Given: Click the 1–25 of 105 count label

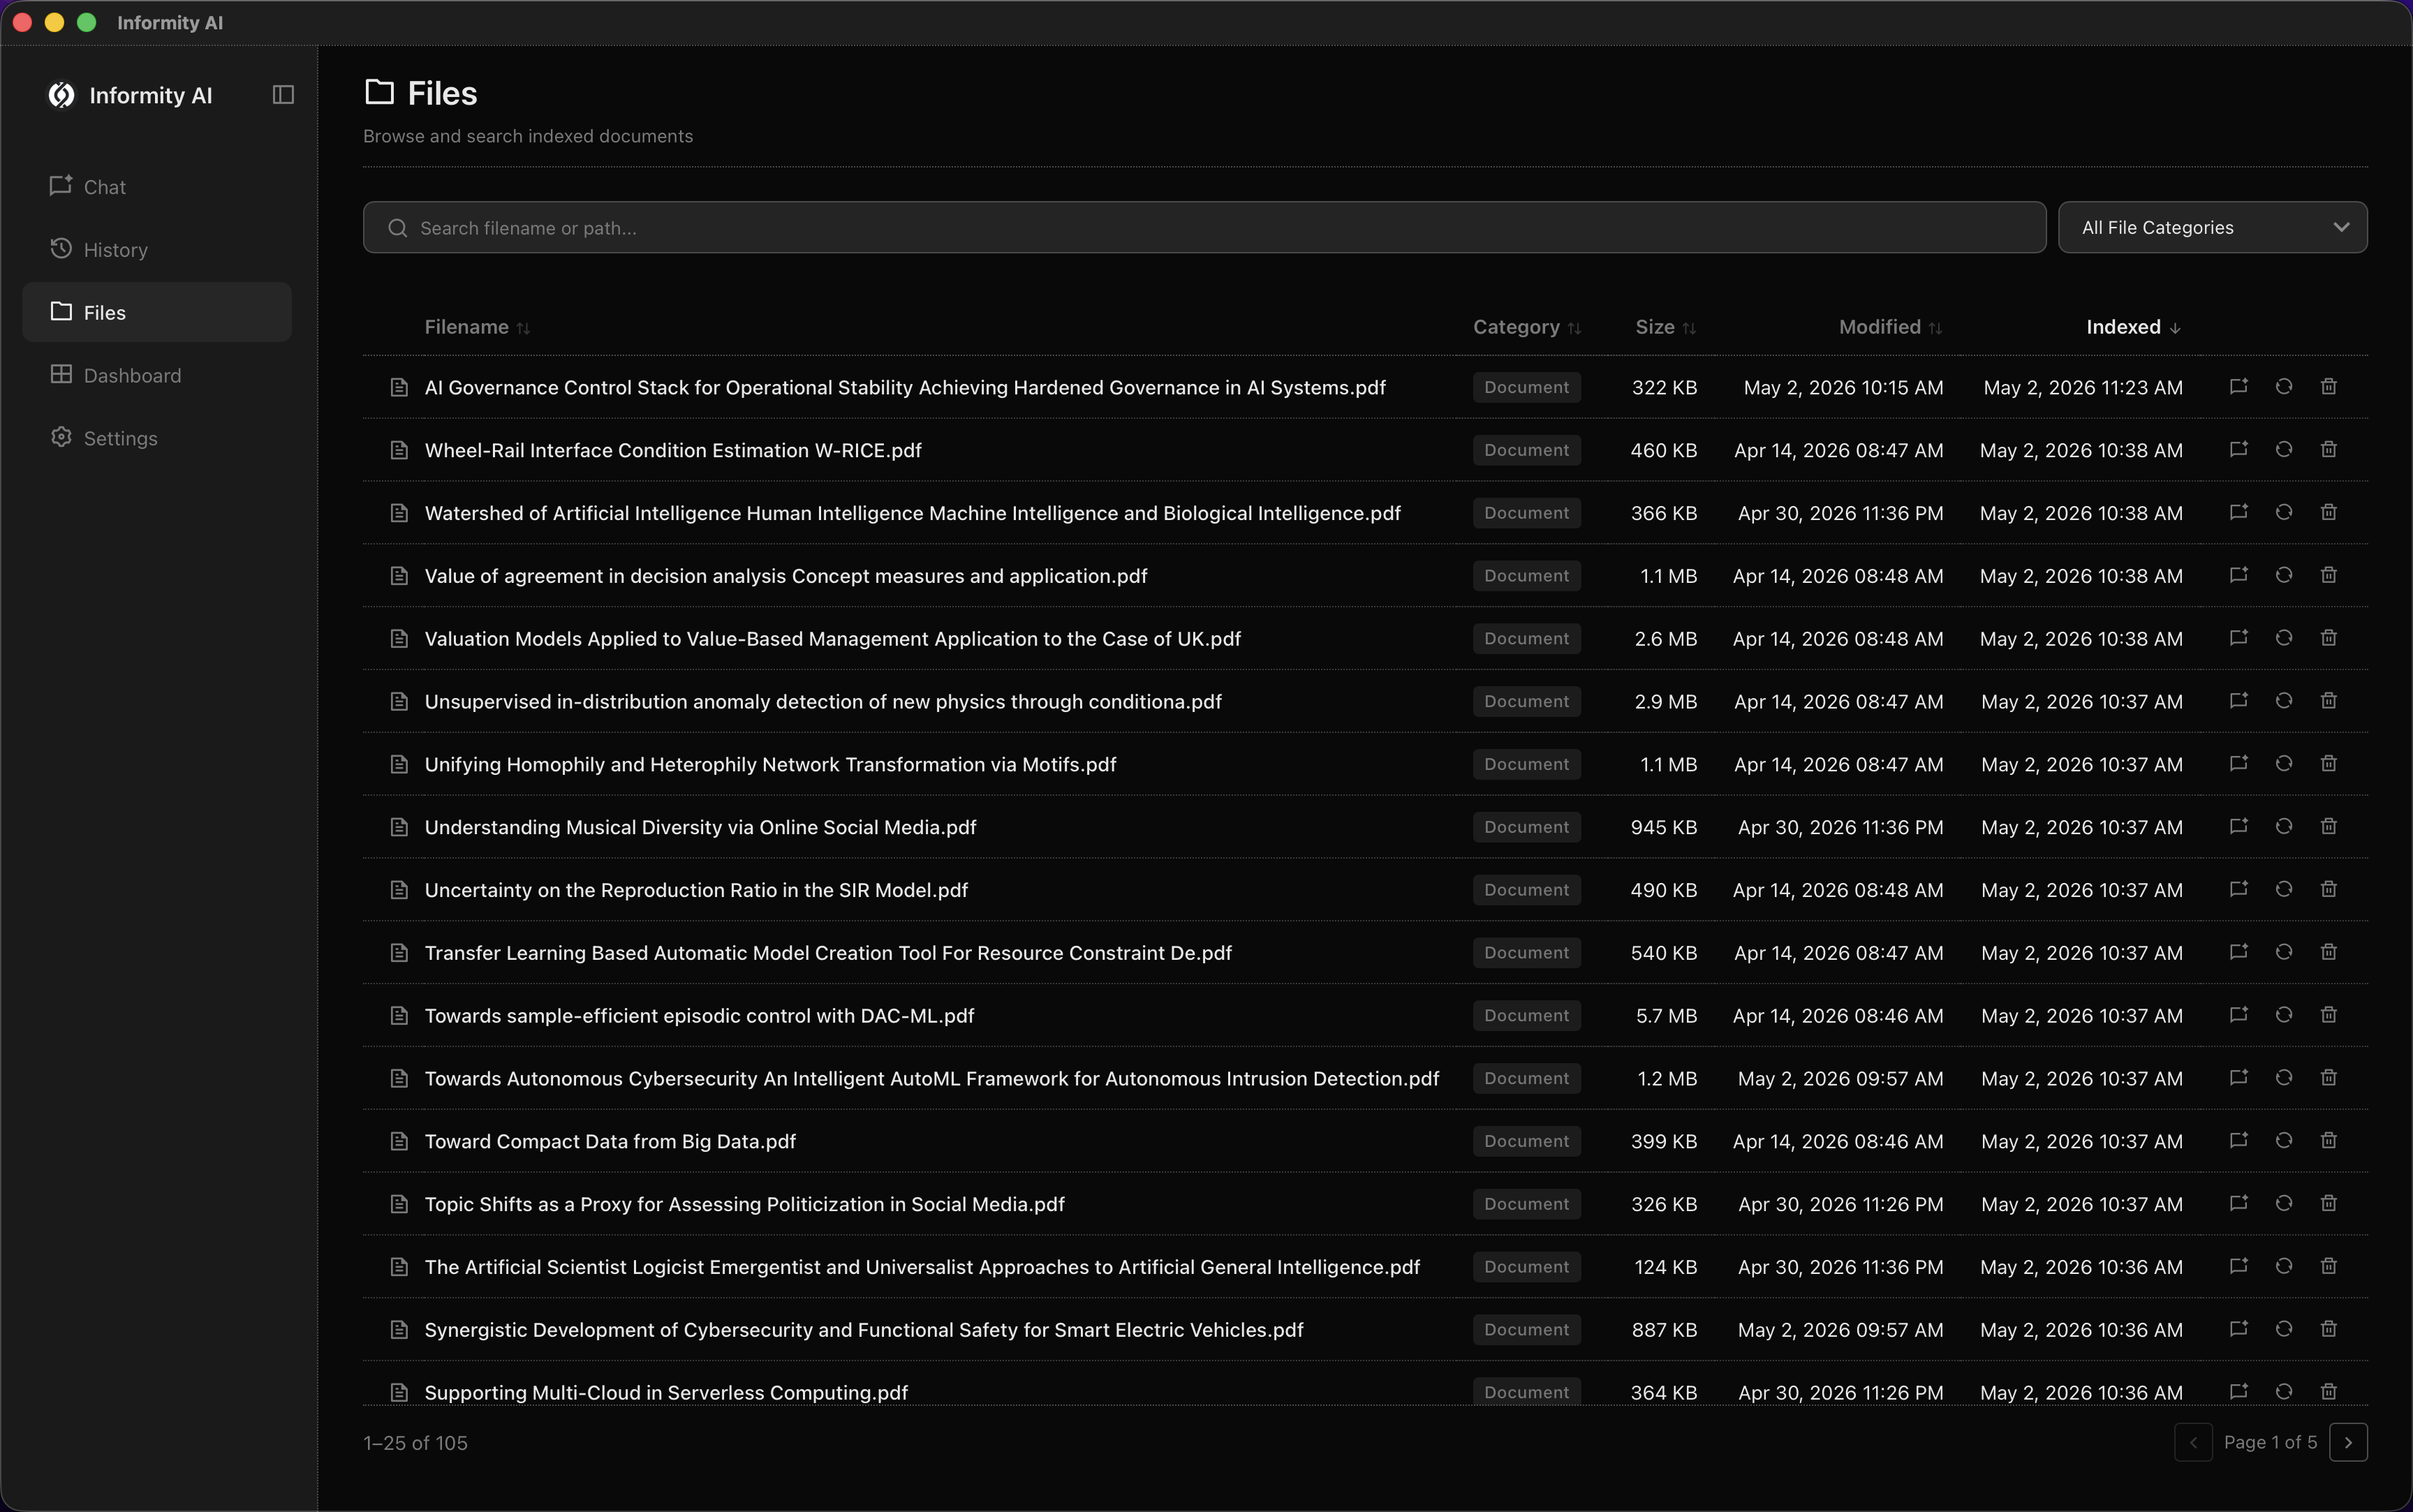Looking at the screenshot, I should tap(415, 1442).
